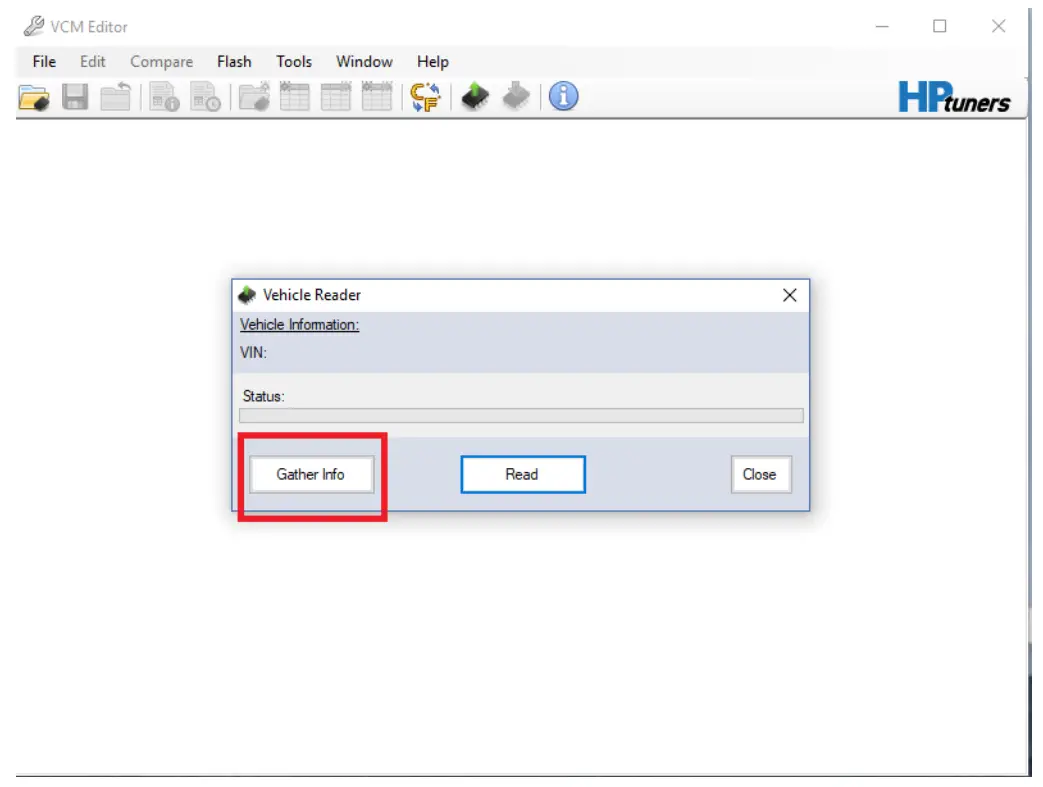Close the Vehicle Reader dialog with X
This screenshot has width=1043, height=787.
click(790, 295)
